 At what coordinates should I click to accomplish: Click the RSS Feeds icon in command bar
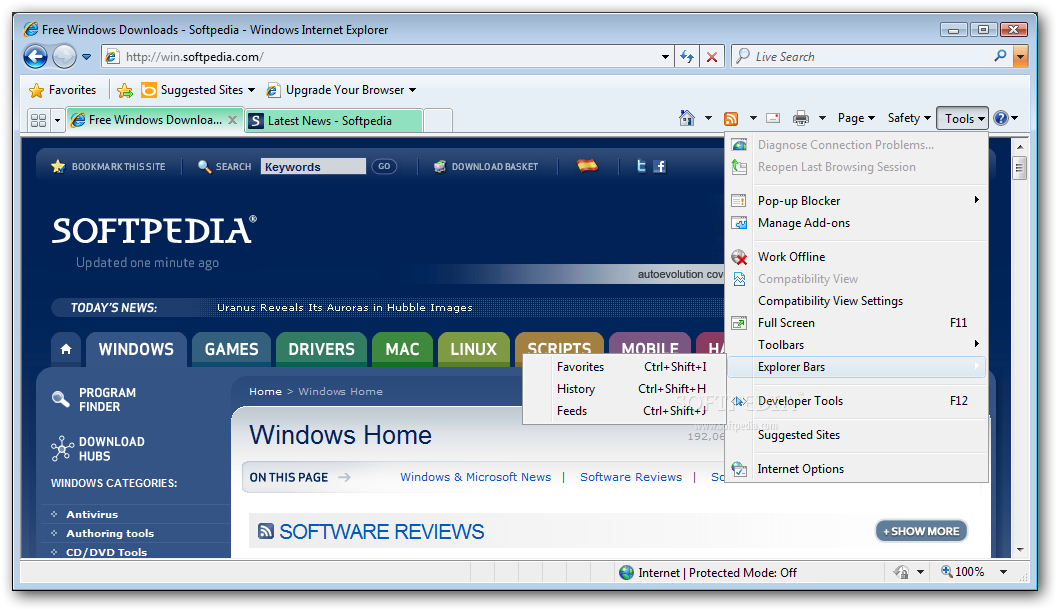click(731, 119)
